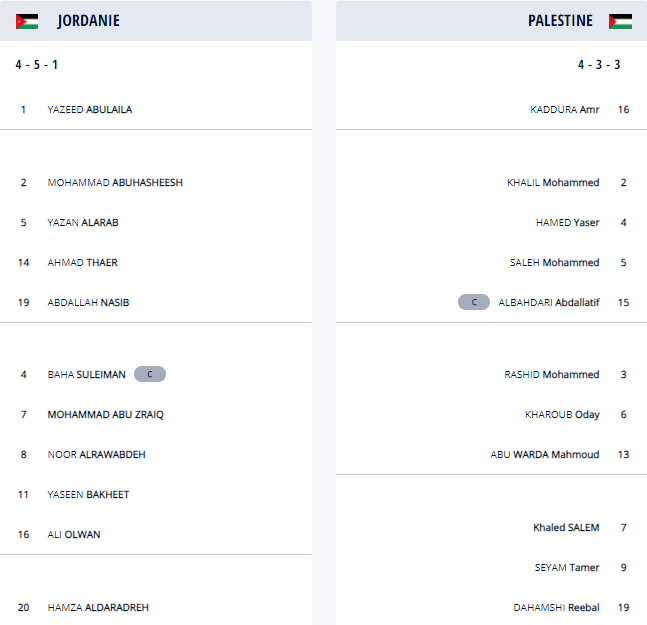647x625 pixels.
Task: Open Kharoub Oday's player entry
Action: pyautogui.click(x=562, y=414)
